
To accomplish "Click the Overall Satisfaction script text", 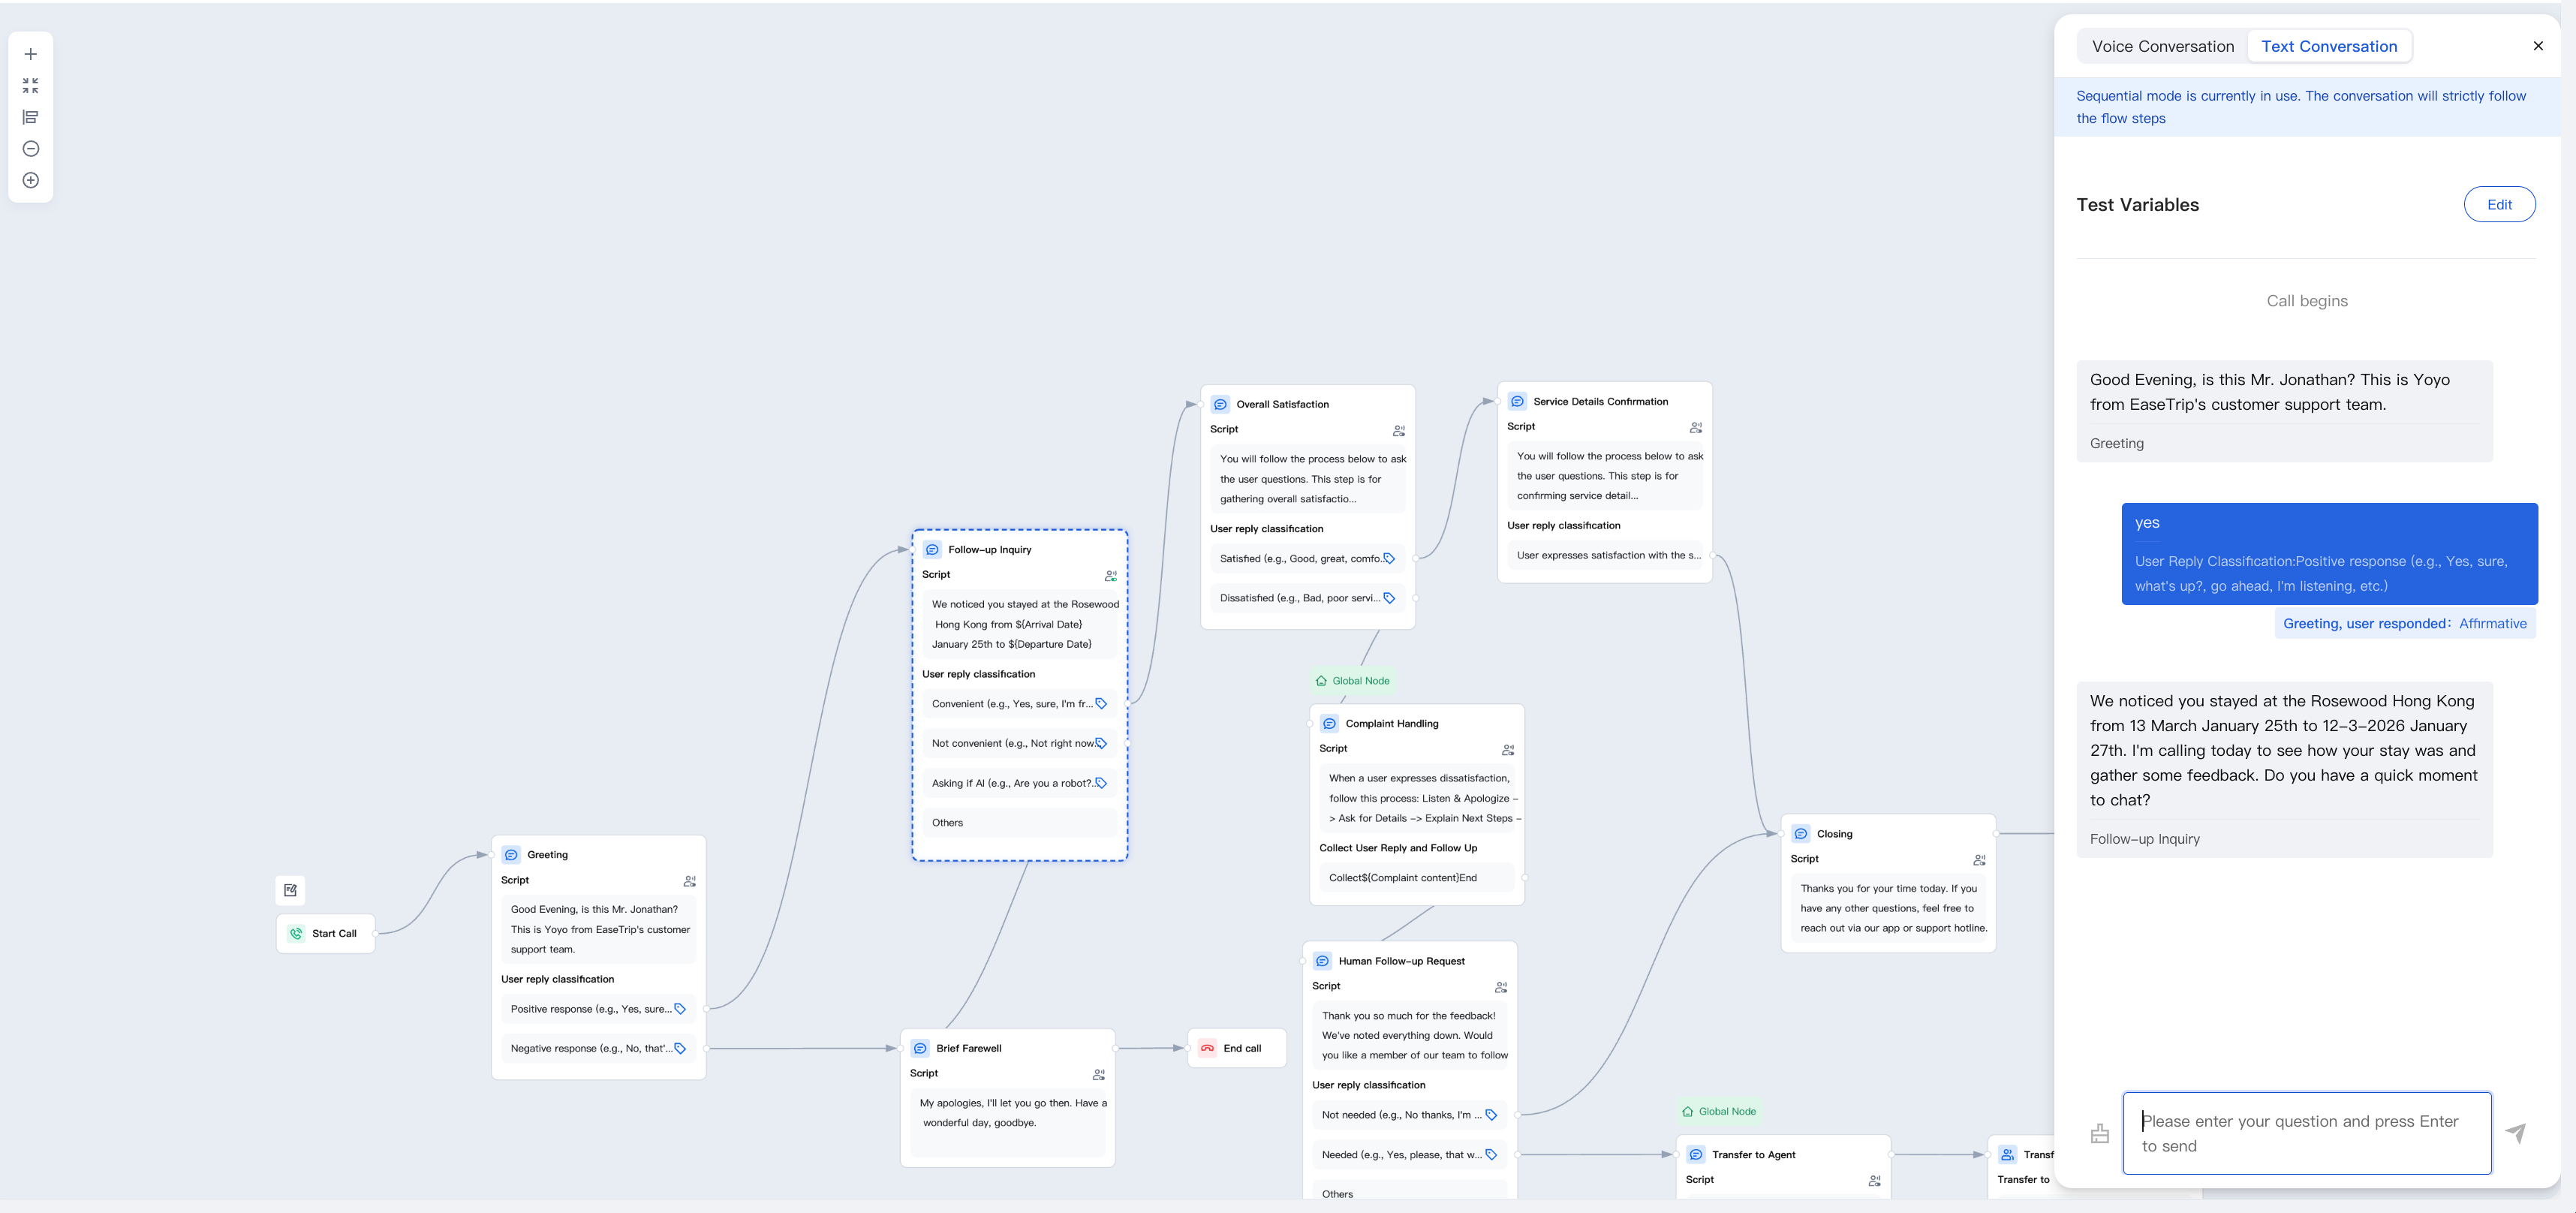I will pos(1307,479).
